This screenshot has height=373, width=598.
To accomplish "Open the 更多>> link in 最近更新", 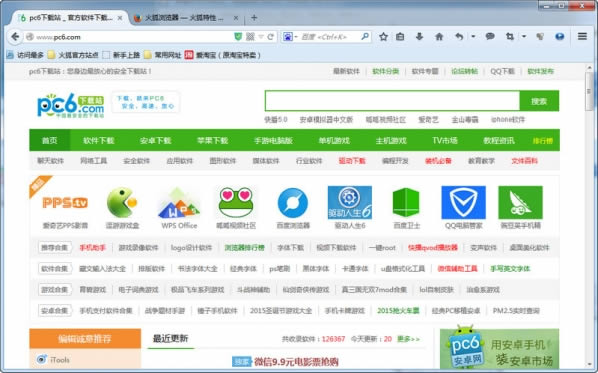I will click(408, 339).
